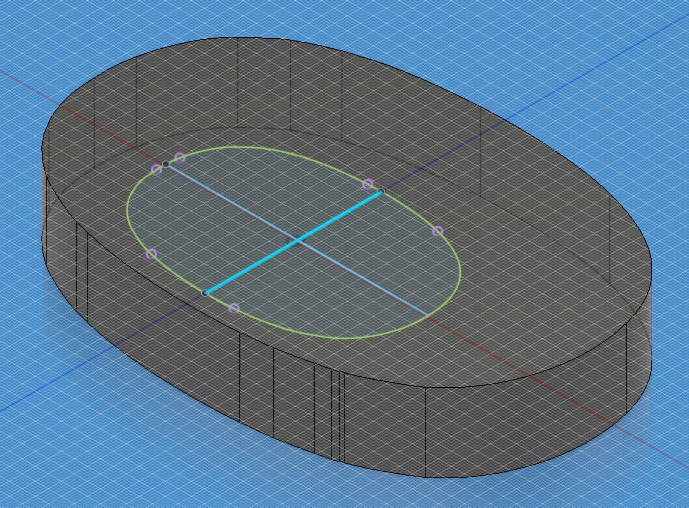Click the purple constraint glyph beside upper-right minor axis endpoint
Viewport: 689px width, 508px height.
tap(368, 184)
